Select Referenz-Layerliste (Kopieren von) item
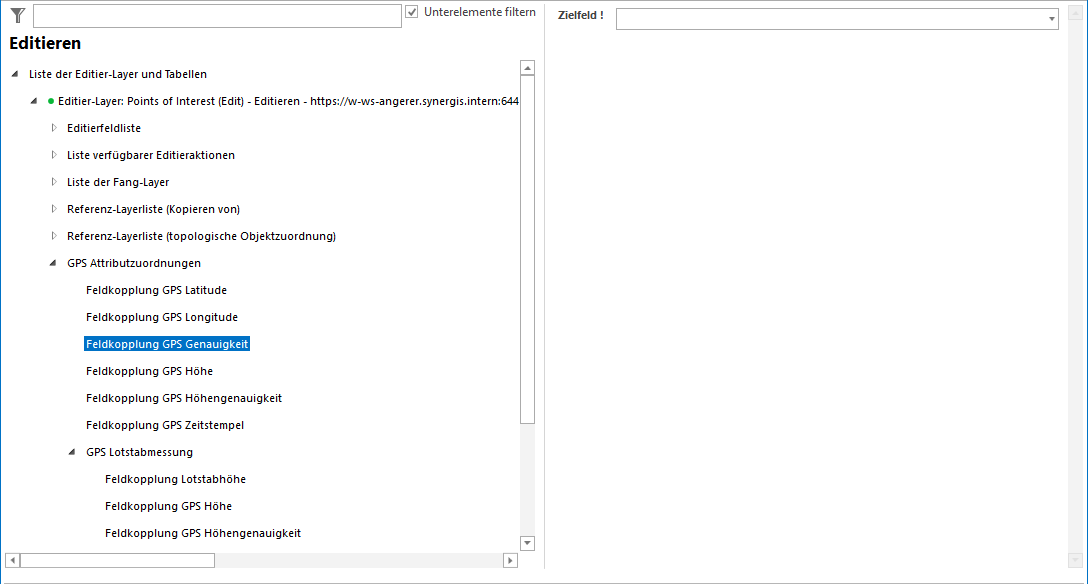 point(153,209)
